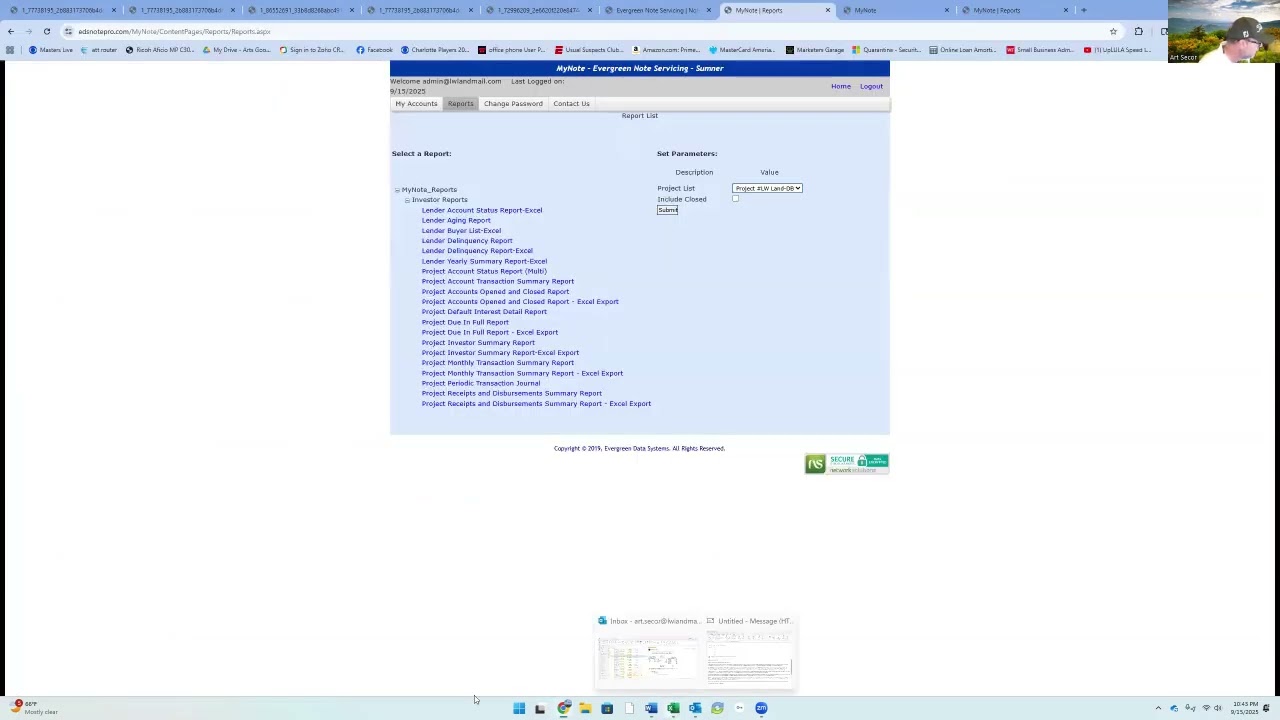
Task: Open File Explorer from the taskbar
Action: pos(585,708)
